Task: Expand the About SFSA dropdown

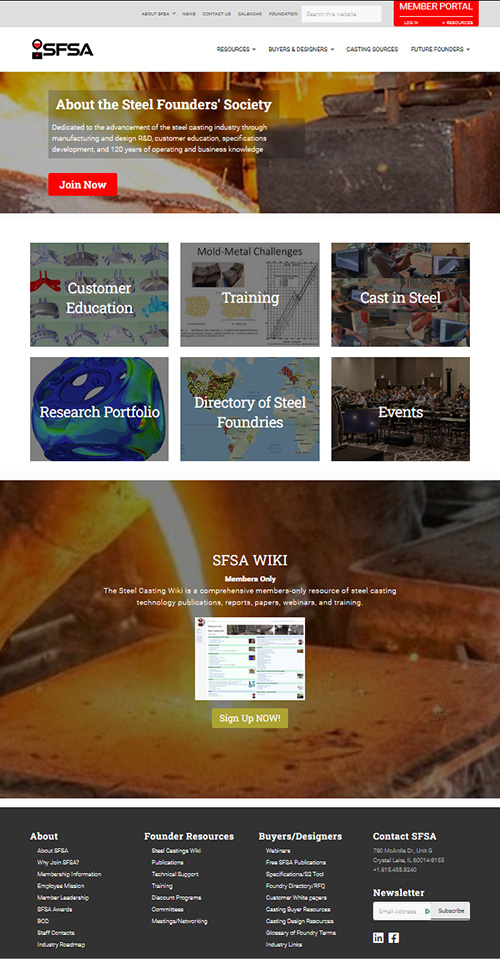Action: click(158, 13)
